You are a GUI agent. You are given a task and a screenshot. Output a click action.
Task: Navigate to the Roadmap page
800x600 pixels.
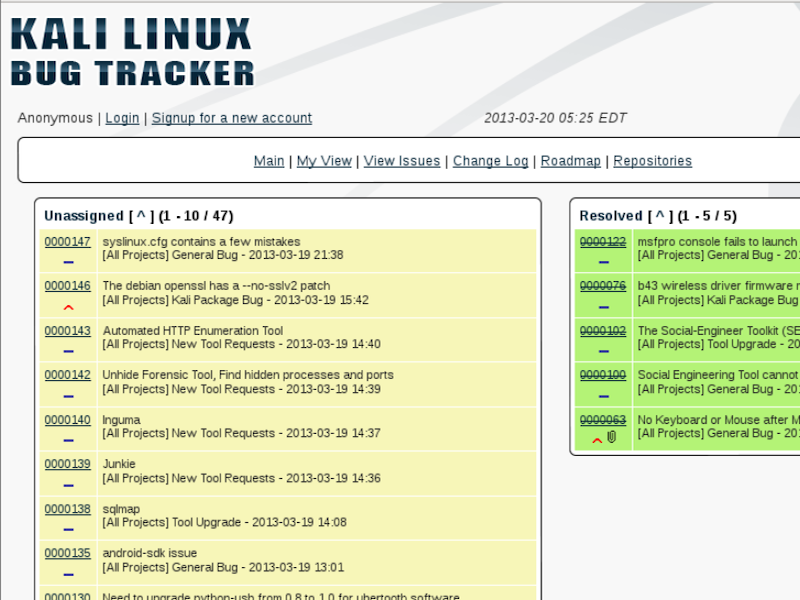pyautogui.click(x=570, y=161)
